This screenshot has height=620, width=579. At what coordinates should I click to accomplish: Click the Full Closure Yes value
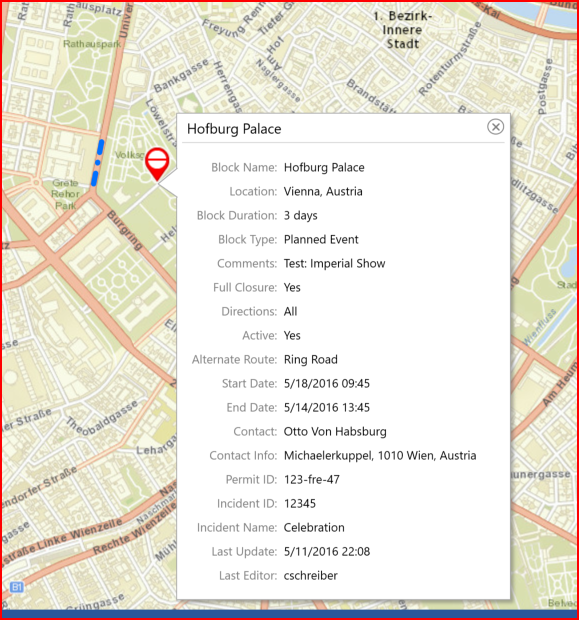click(x=292, y=287)
